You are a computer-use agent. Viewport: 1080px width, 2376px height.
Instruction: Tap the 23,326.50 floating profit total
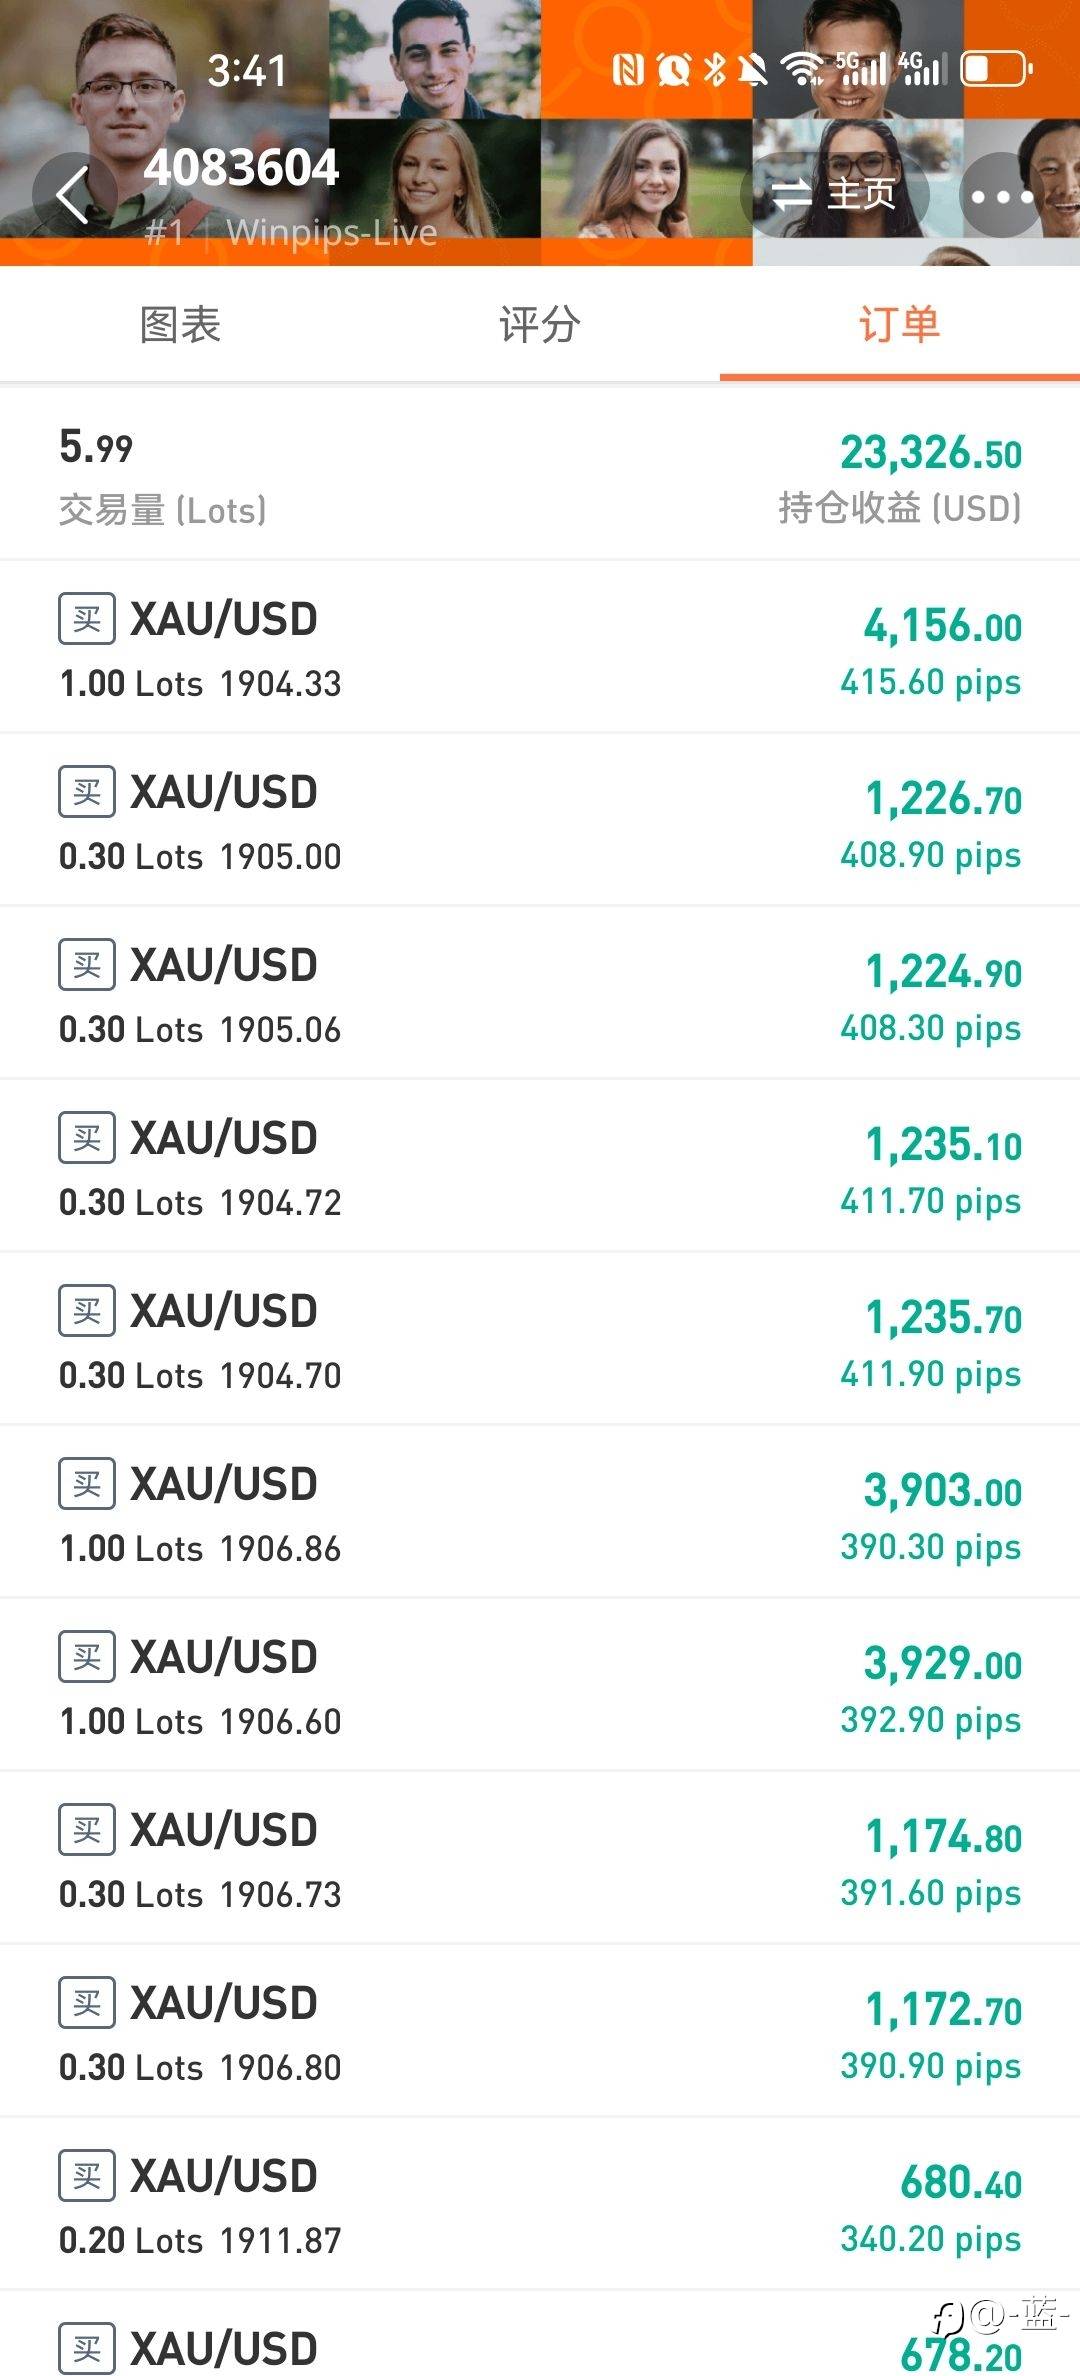(930, 453)
